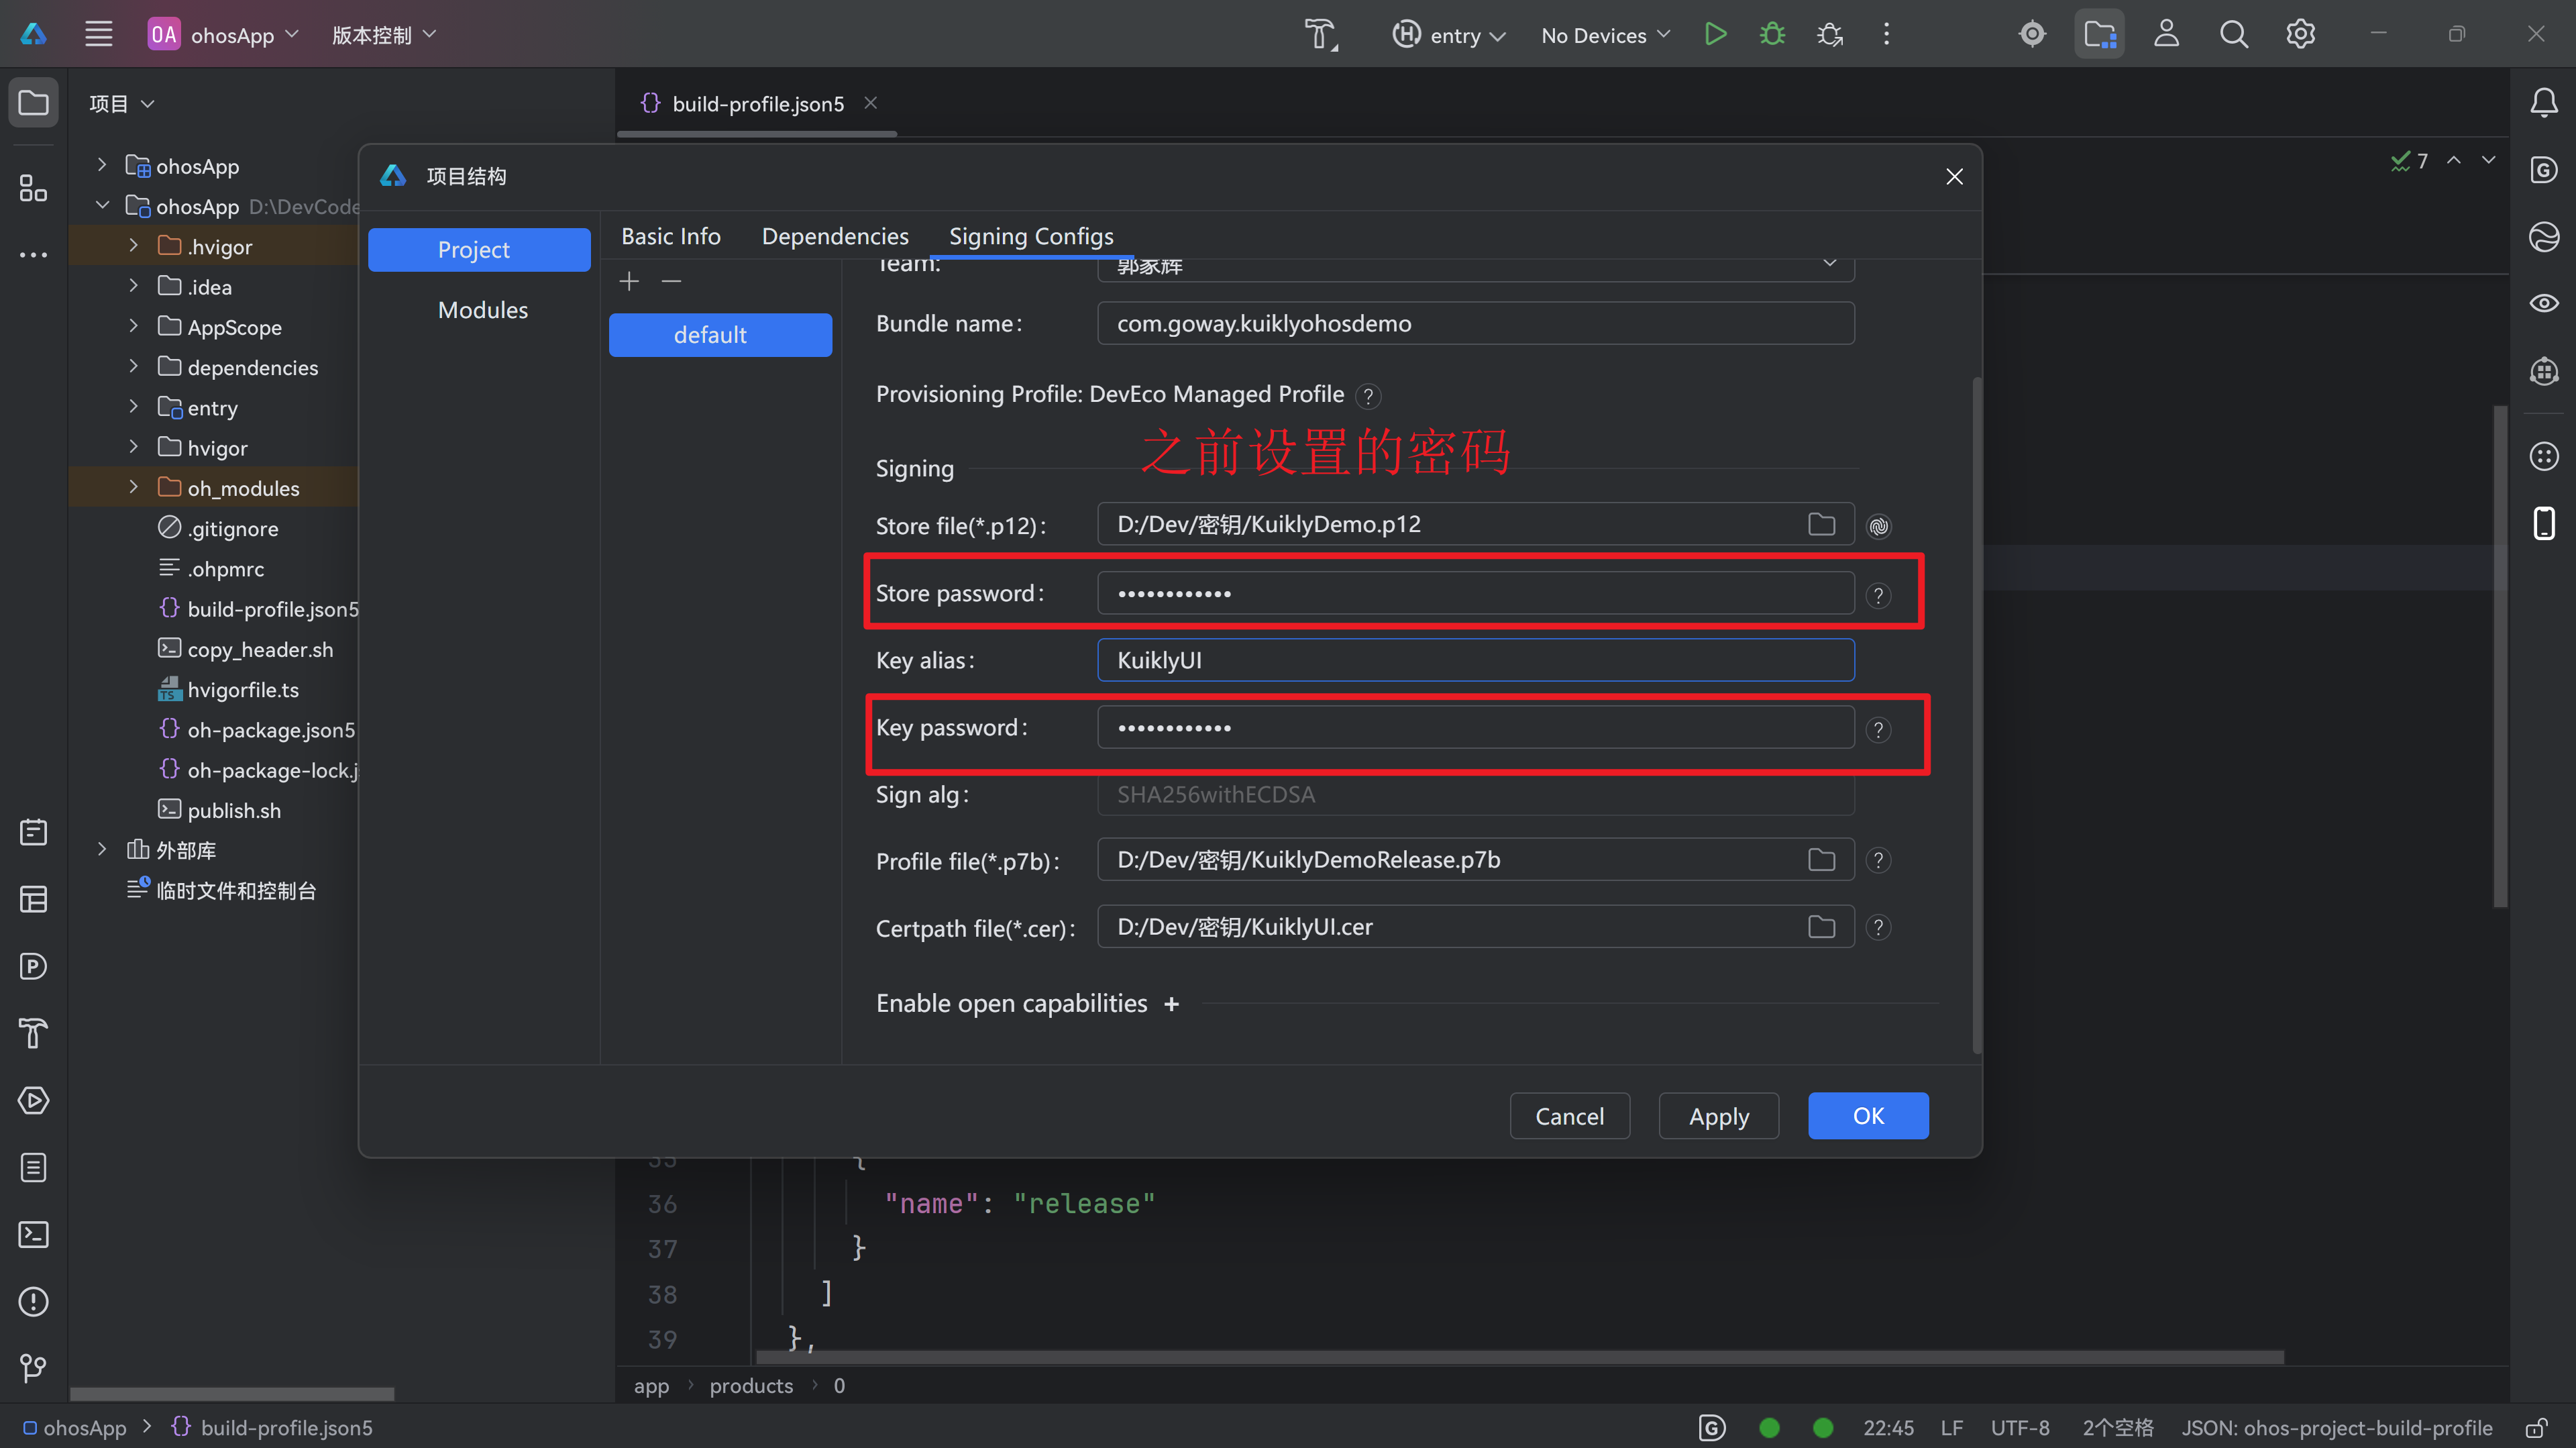Toggle the Project tool window folder icon
The height and width of the screenshot is (1448, 2576).
[x=34, y=103]
